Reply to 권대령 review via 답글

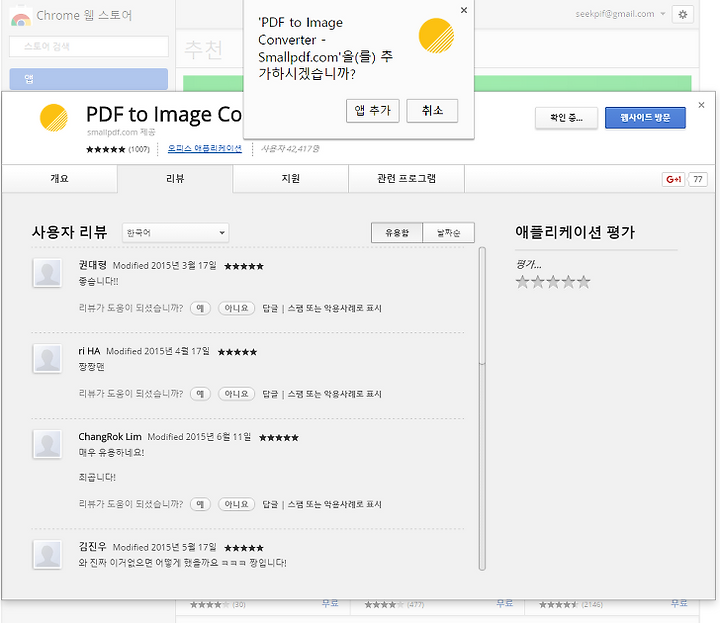pos(270,308)
